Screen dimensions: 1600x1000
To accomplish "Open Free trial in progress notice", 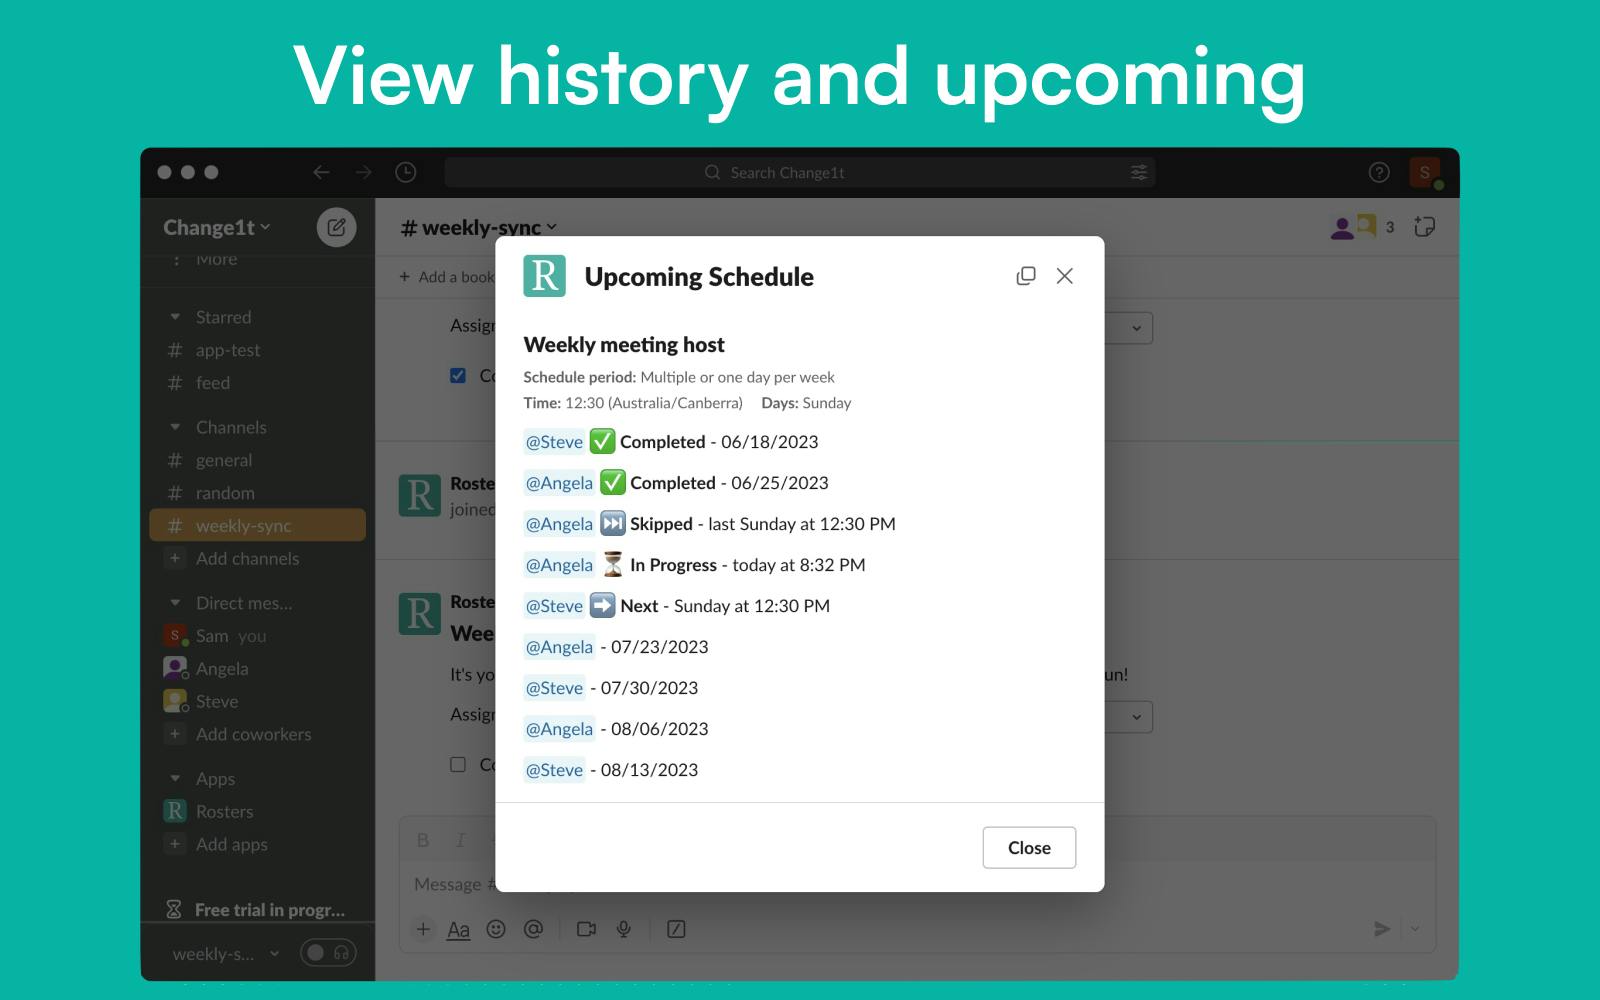I will coord(257,909).
